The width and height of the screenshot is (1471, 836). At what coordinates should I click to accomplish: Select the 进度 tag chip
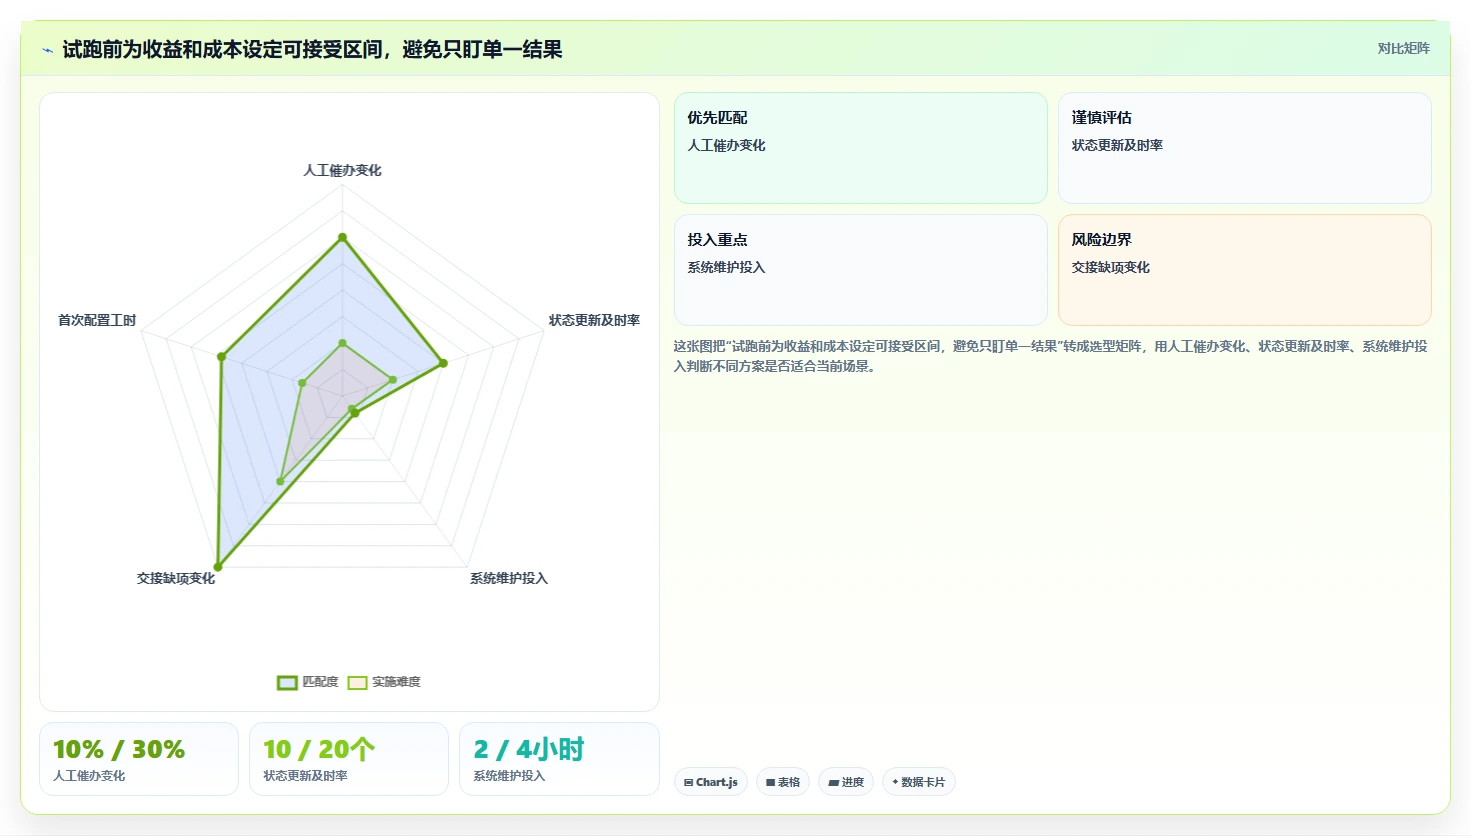(846, 782)
